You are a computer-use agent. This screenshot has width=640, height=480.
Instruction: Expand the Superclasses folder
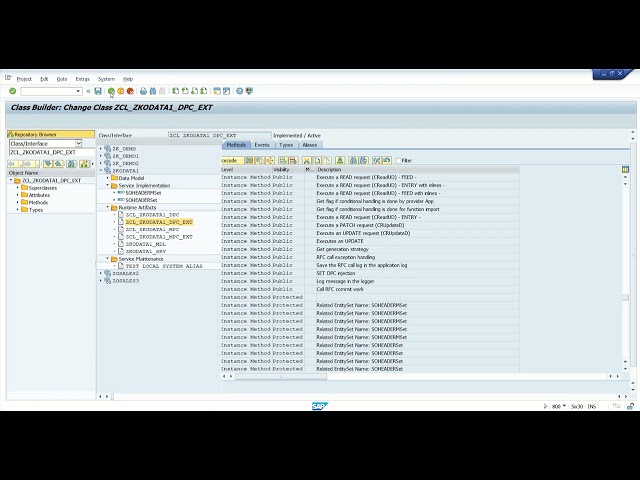point(18,188)
